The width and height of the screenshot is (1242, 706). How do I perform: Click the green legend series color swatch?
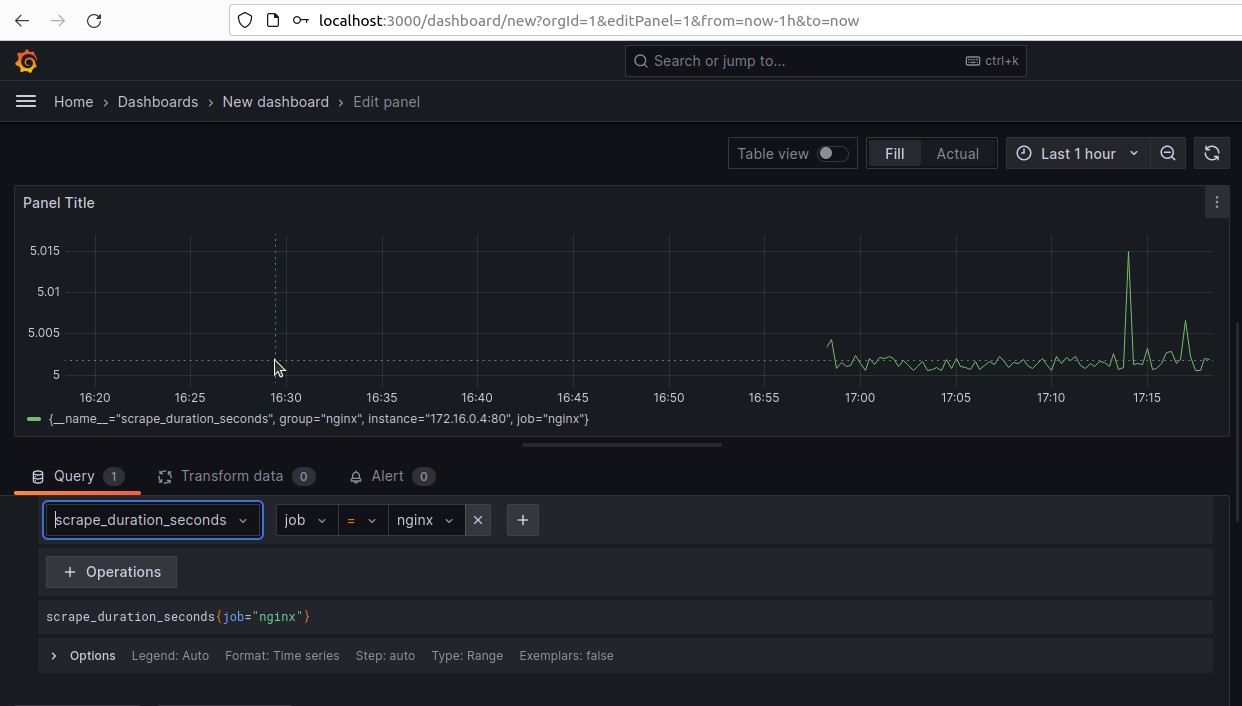click(34, 419)
